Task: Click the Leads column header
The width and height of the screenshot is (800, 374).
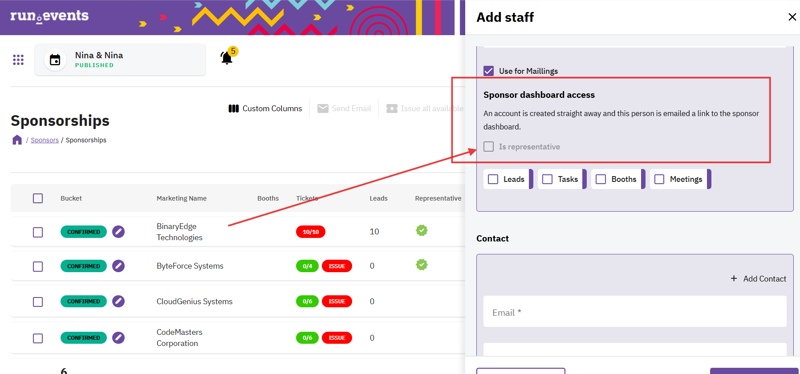Action: click(379, 198)
